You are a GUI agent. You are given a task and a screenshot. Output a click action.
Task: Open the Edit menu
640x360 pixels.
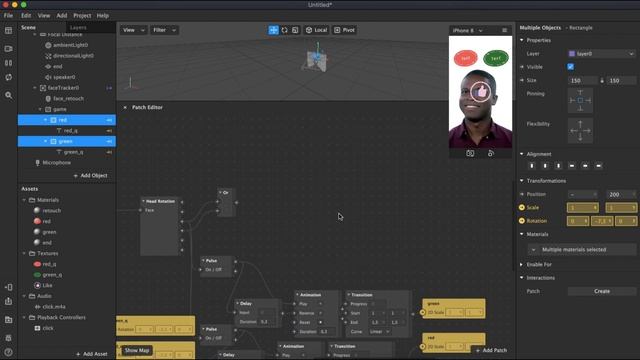tap(26, 16)
